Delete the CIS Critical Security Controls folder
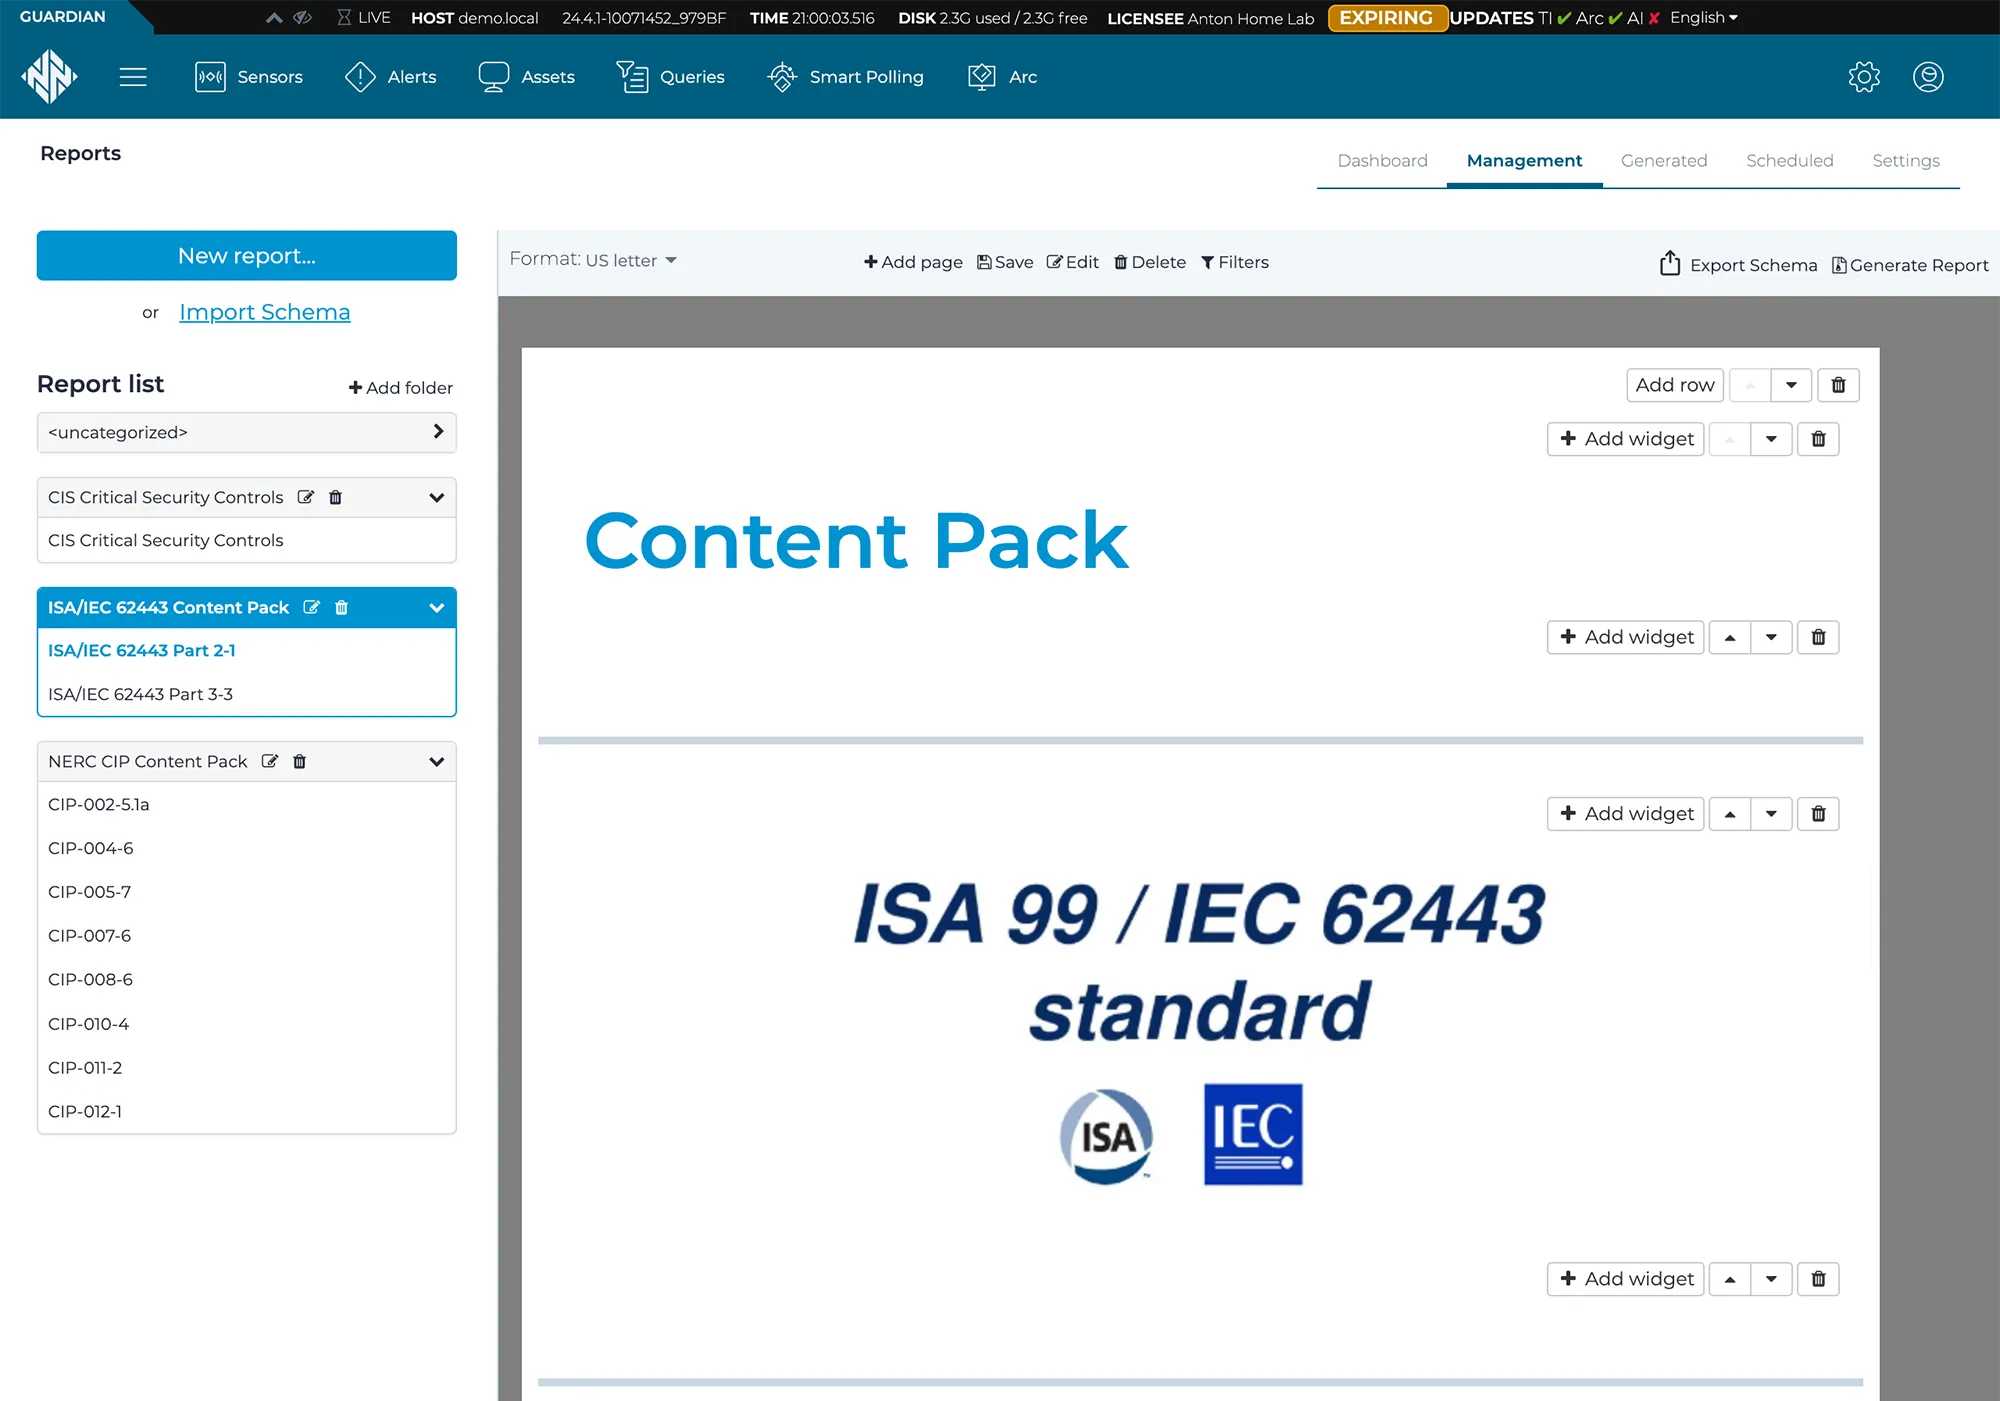 [x=336, y=497]
